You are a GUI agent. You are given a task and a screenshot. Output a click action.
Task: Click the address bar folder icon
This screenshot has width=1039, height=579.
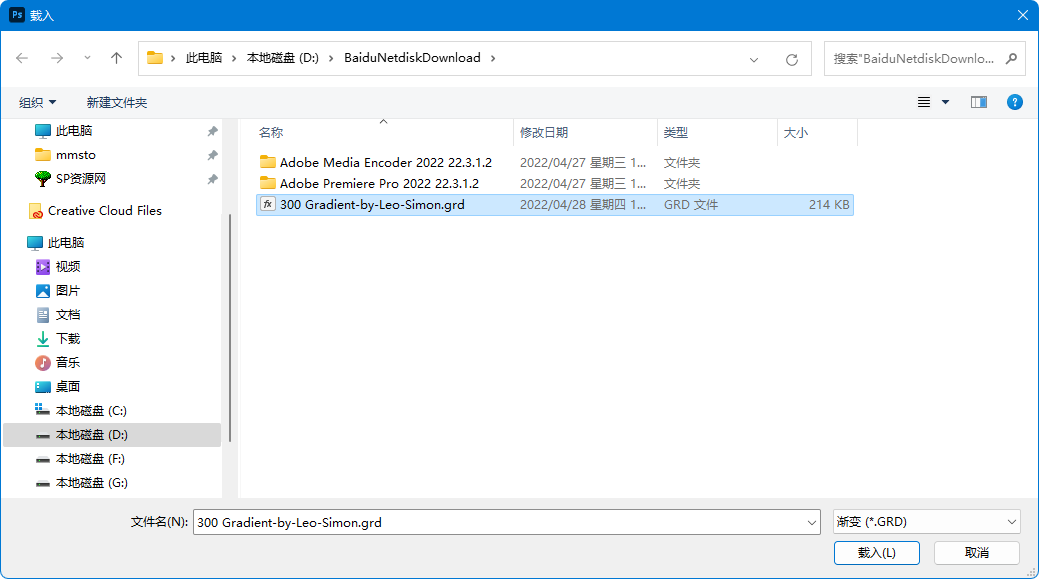155,58
